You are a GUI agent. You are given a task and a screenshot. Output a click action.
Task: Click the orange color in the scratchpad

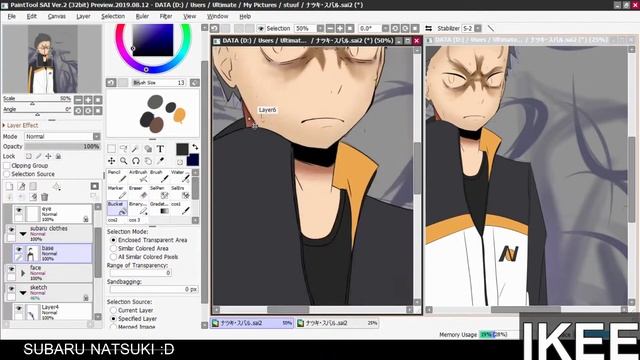tap(179, 115)
